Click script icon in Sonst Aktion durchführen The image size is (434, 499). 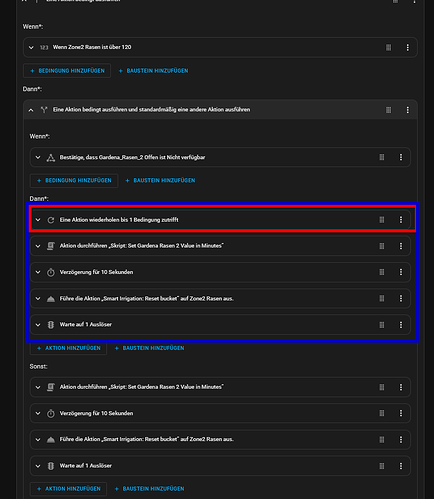pyautogui.click(x=51, y=387)
